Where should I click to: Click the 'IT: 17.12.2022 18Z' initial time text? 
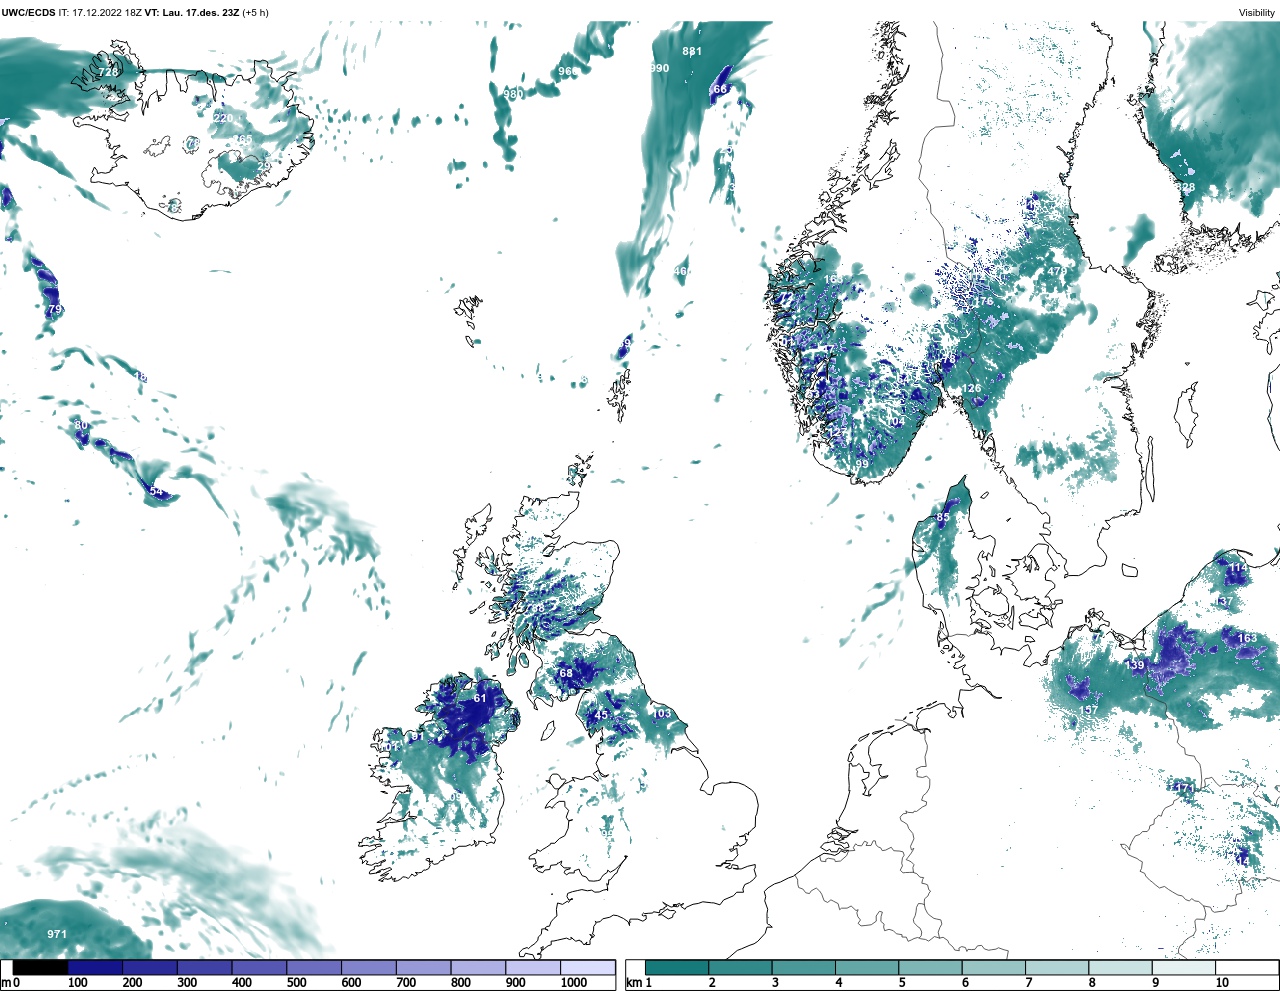[100, 13]
